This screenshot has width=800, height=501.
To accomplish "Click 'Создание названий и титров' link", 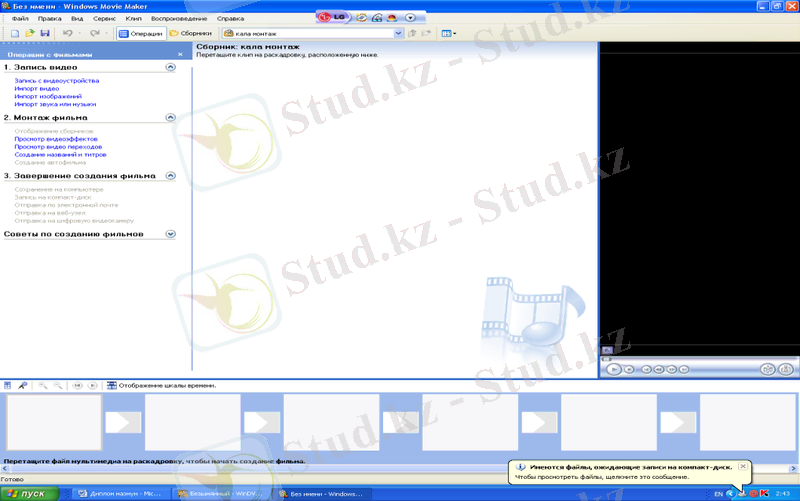I will click(x=60, y=155).
